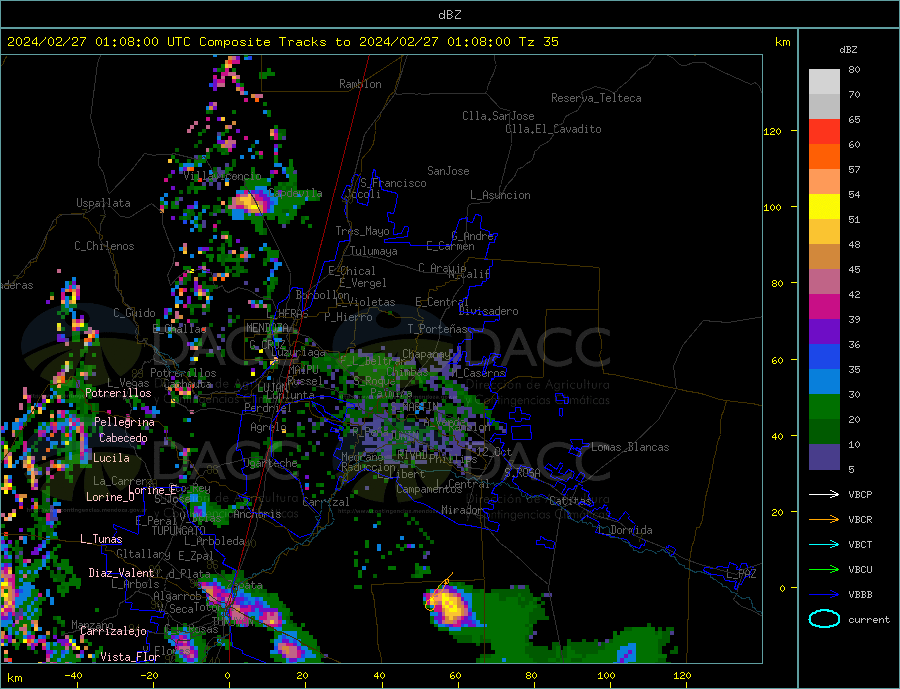Viewport: 900px width, 689px height.
Task: Pick the light blue 35 dBZ swatch
Action: (x=824, y=382)
